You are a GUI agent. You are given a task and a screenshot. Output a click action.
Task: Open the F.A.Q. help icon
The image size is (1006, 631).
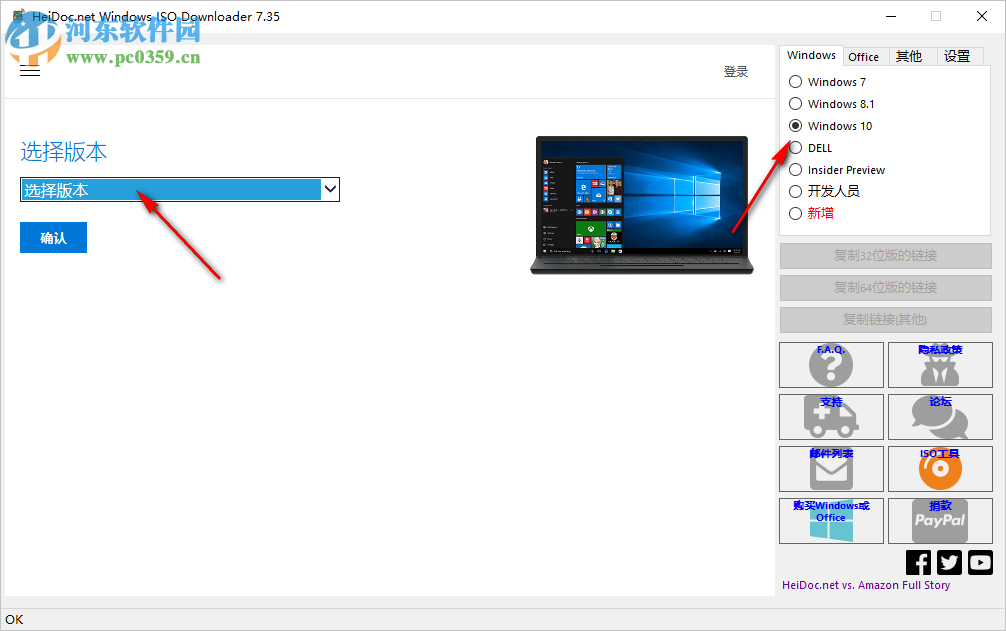[831, 365]
